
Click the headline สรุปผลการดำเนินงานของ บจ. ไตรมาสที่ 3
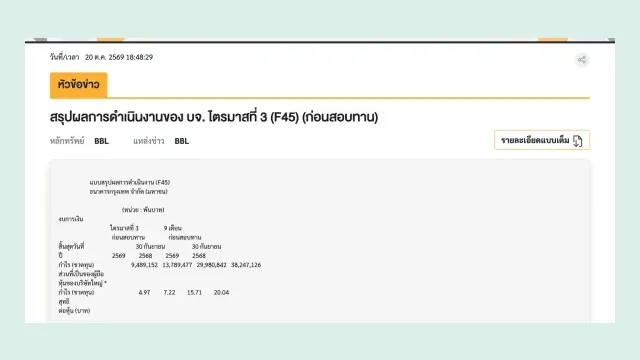tap(214, 117)
